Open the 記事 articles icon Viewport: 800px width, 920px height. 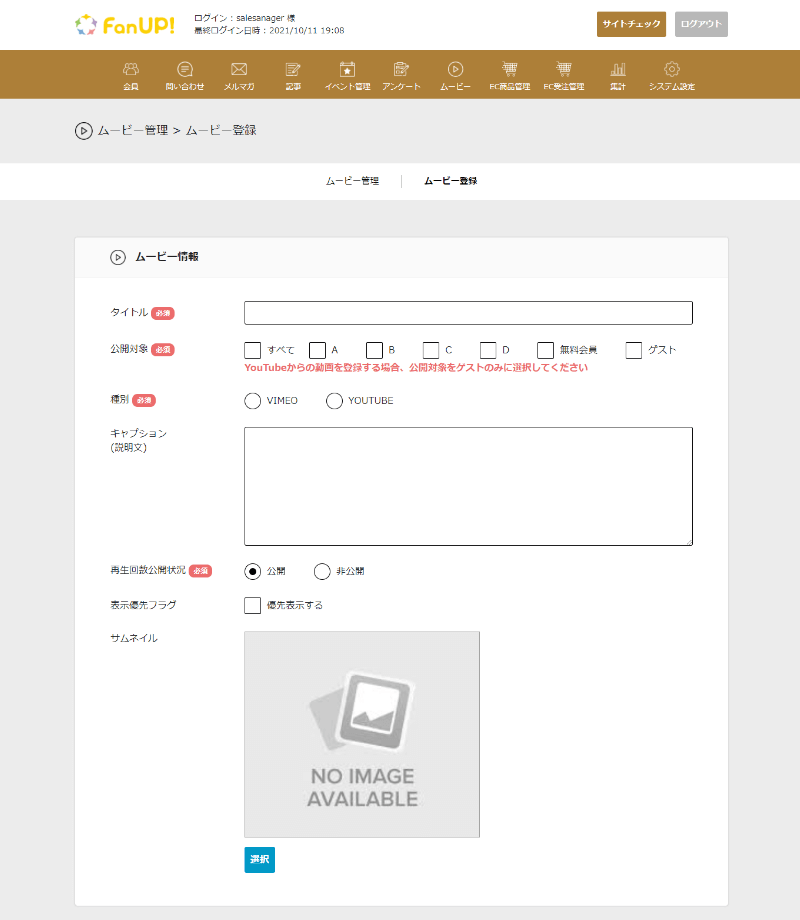293,70
